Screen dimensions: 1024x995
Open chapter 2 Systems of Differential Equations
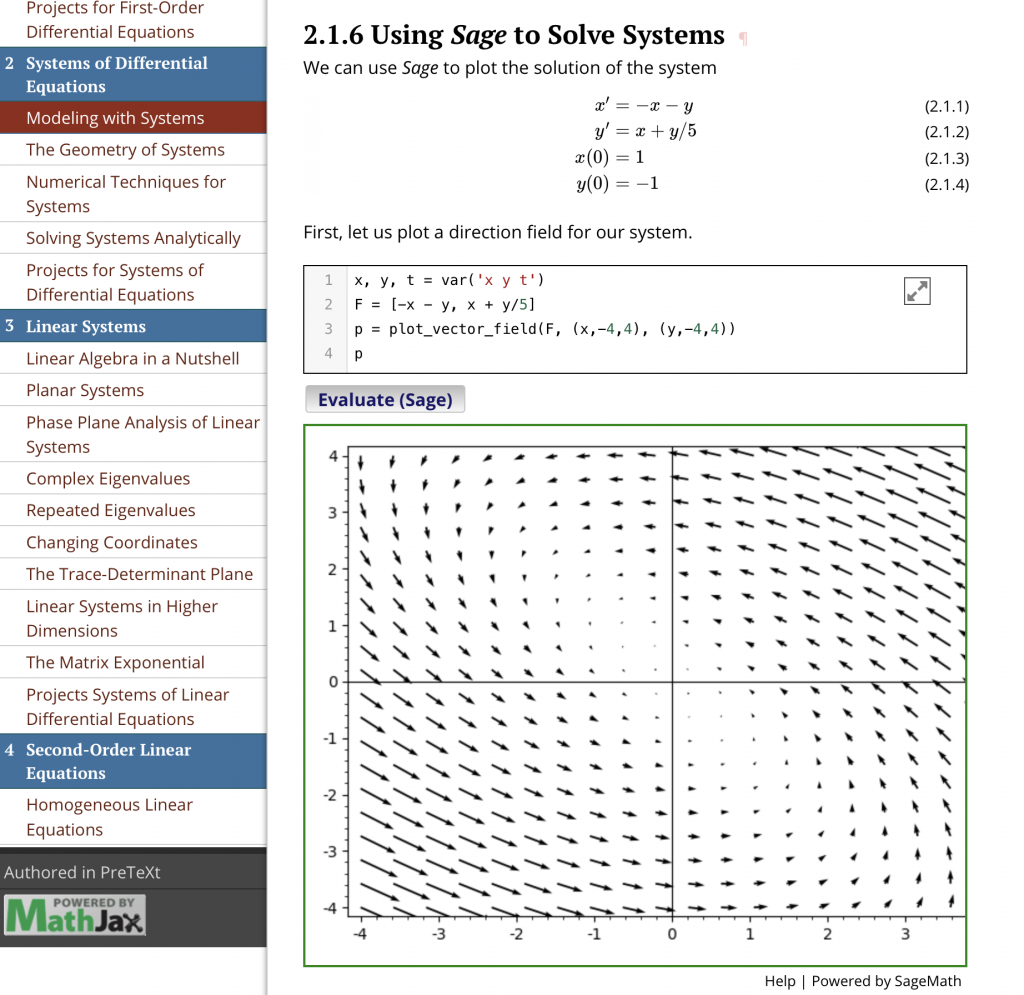click(133, 74)
